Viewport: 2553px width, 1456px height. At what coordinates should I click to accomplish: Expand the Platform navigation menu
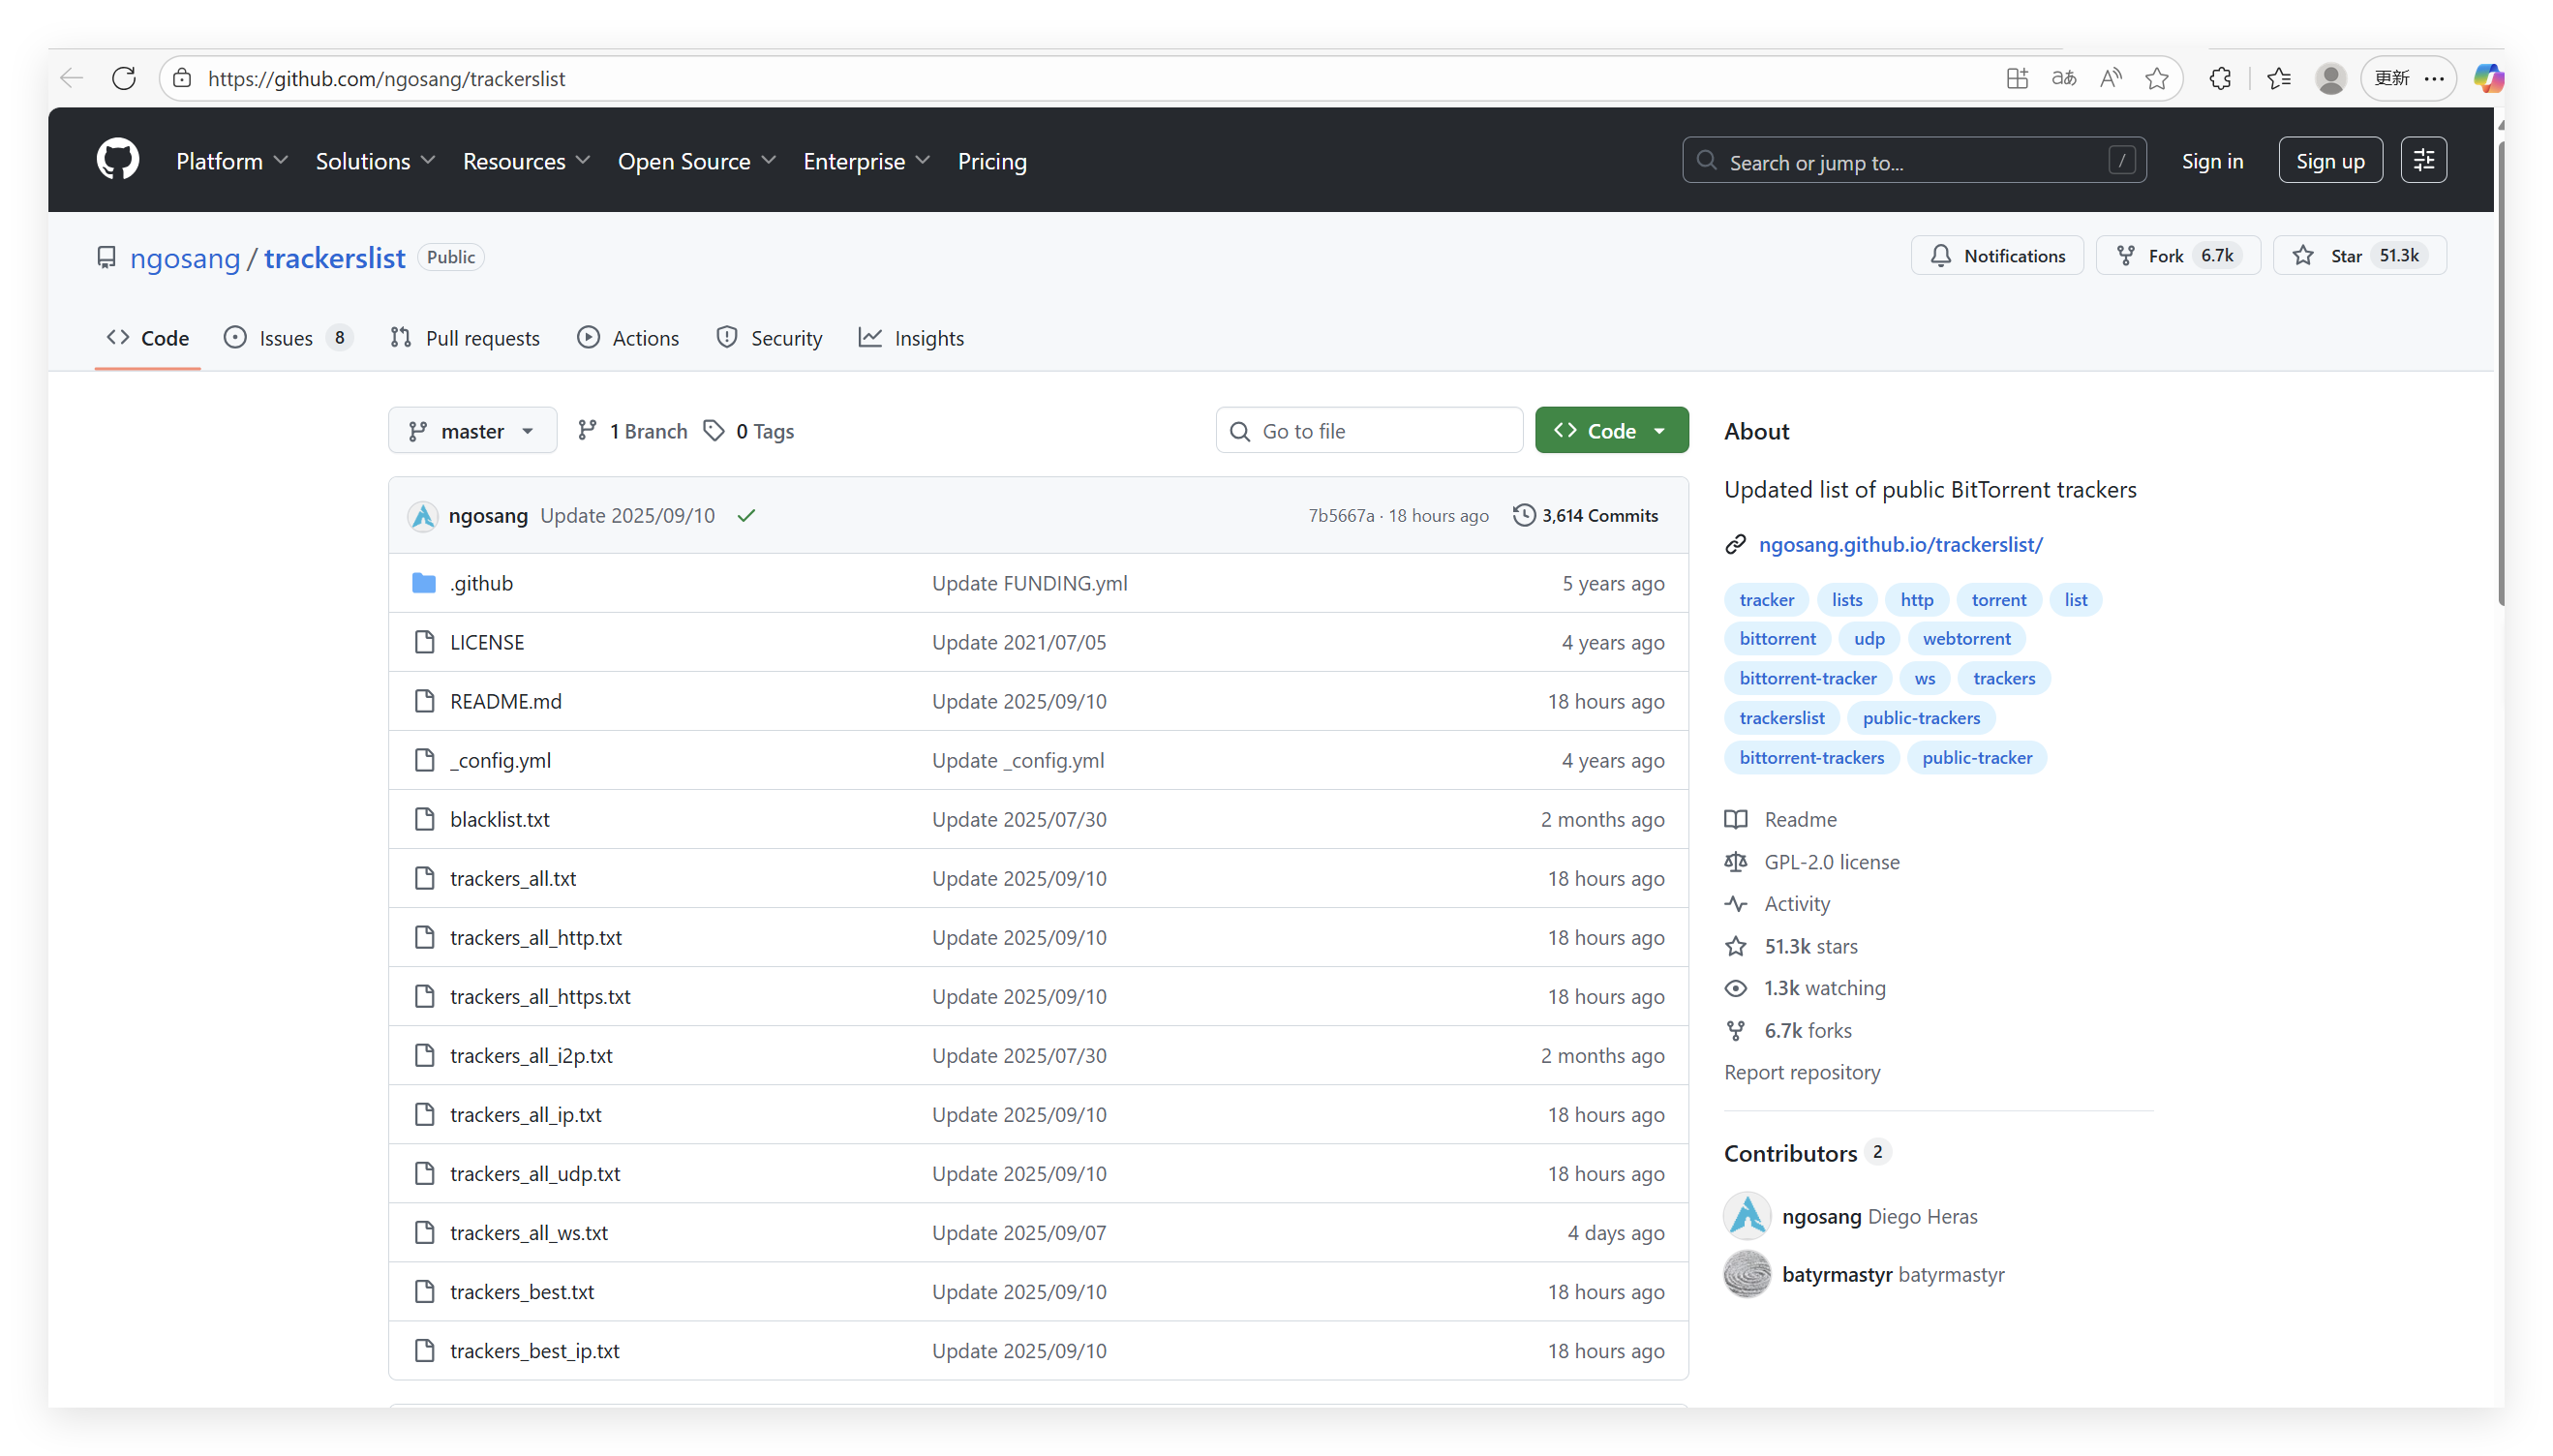coord(232,161)
